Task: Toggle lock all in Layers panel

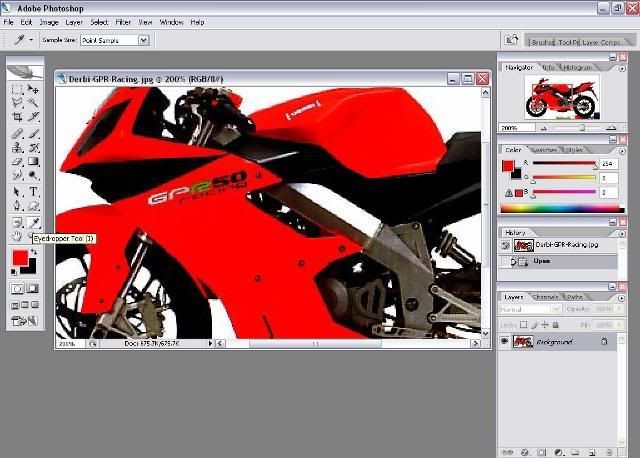Action: point(556,325)
